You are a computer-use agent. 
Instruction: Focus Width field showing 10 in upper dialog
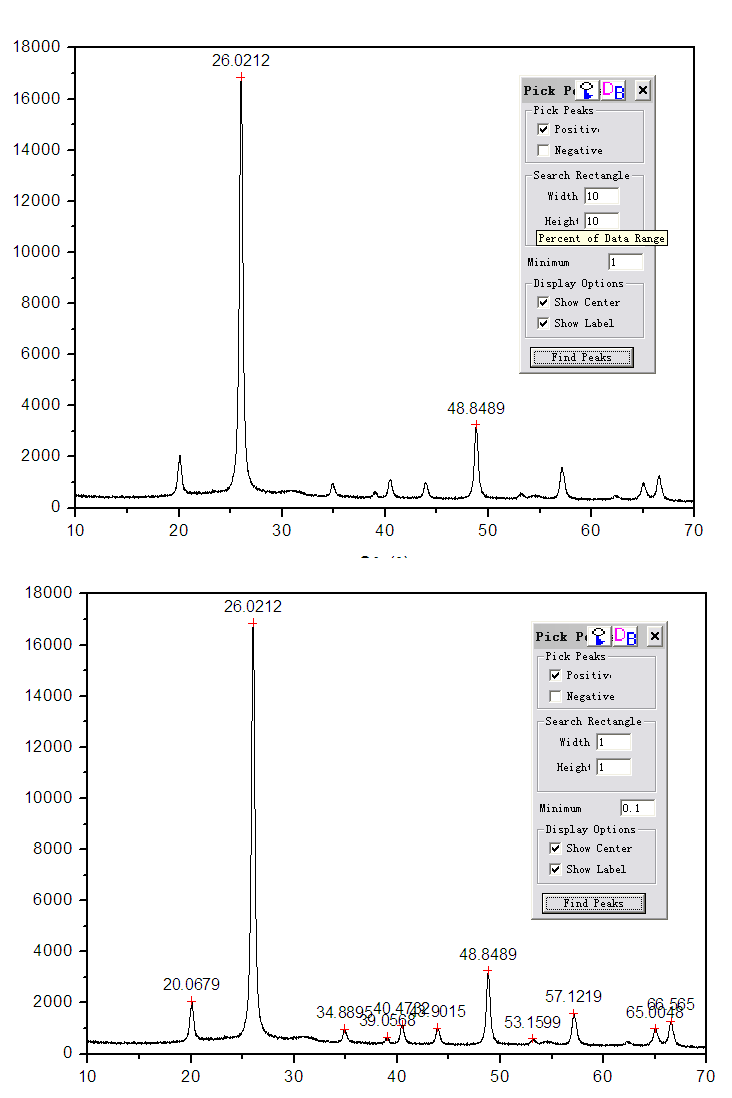(602, 196)
